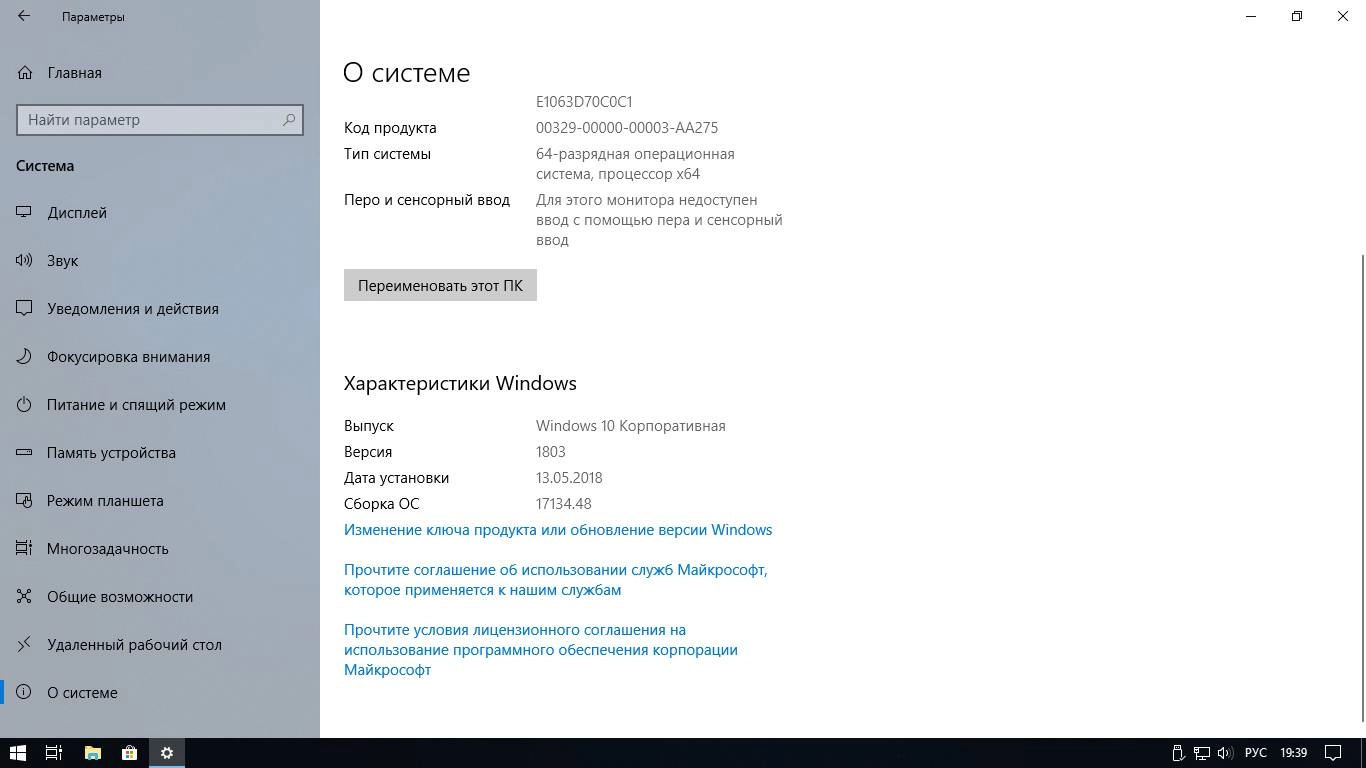This screenshot has width=1366, height=768.
Task: Click the Перо и сенсорный ввод label
Action: (427, 200)
